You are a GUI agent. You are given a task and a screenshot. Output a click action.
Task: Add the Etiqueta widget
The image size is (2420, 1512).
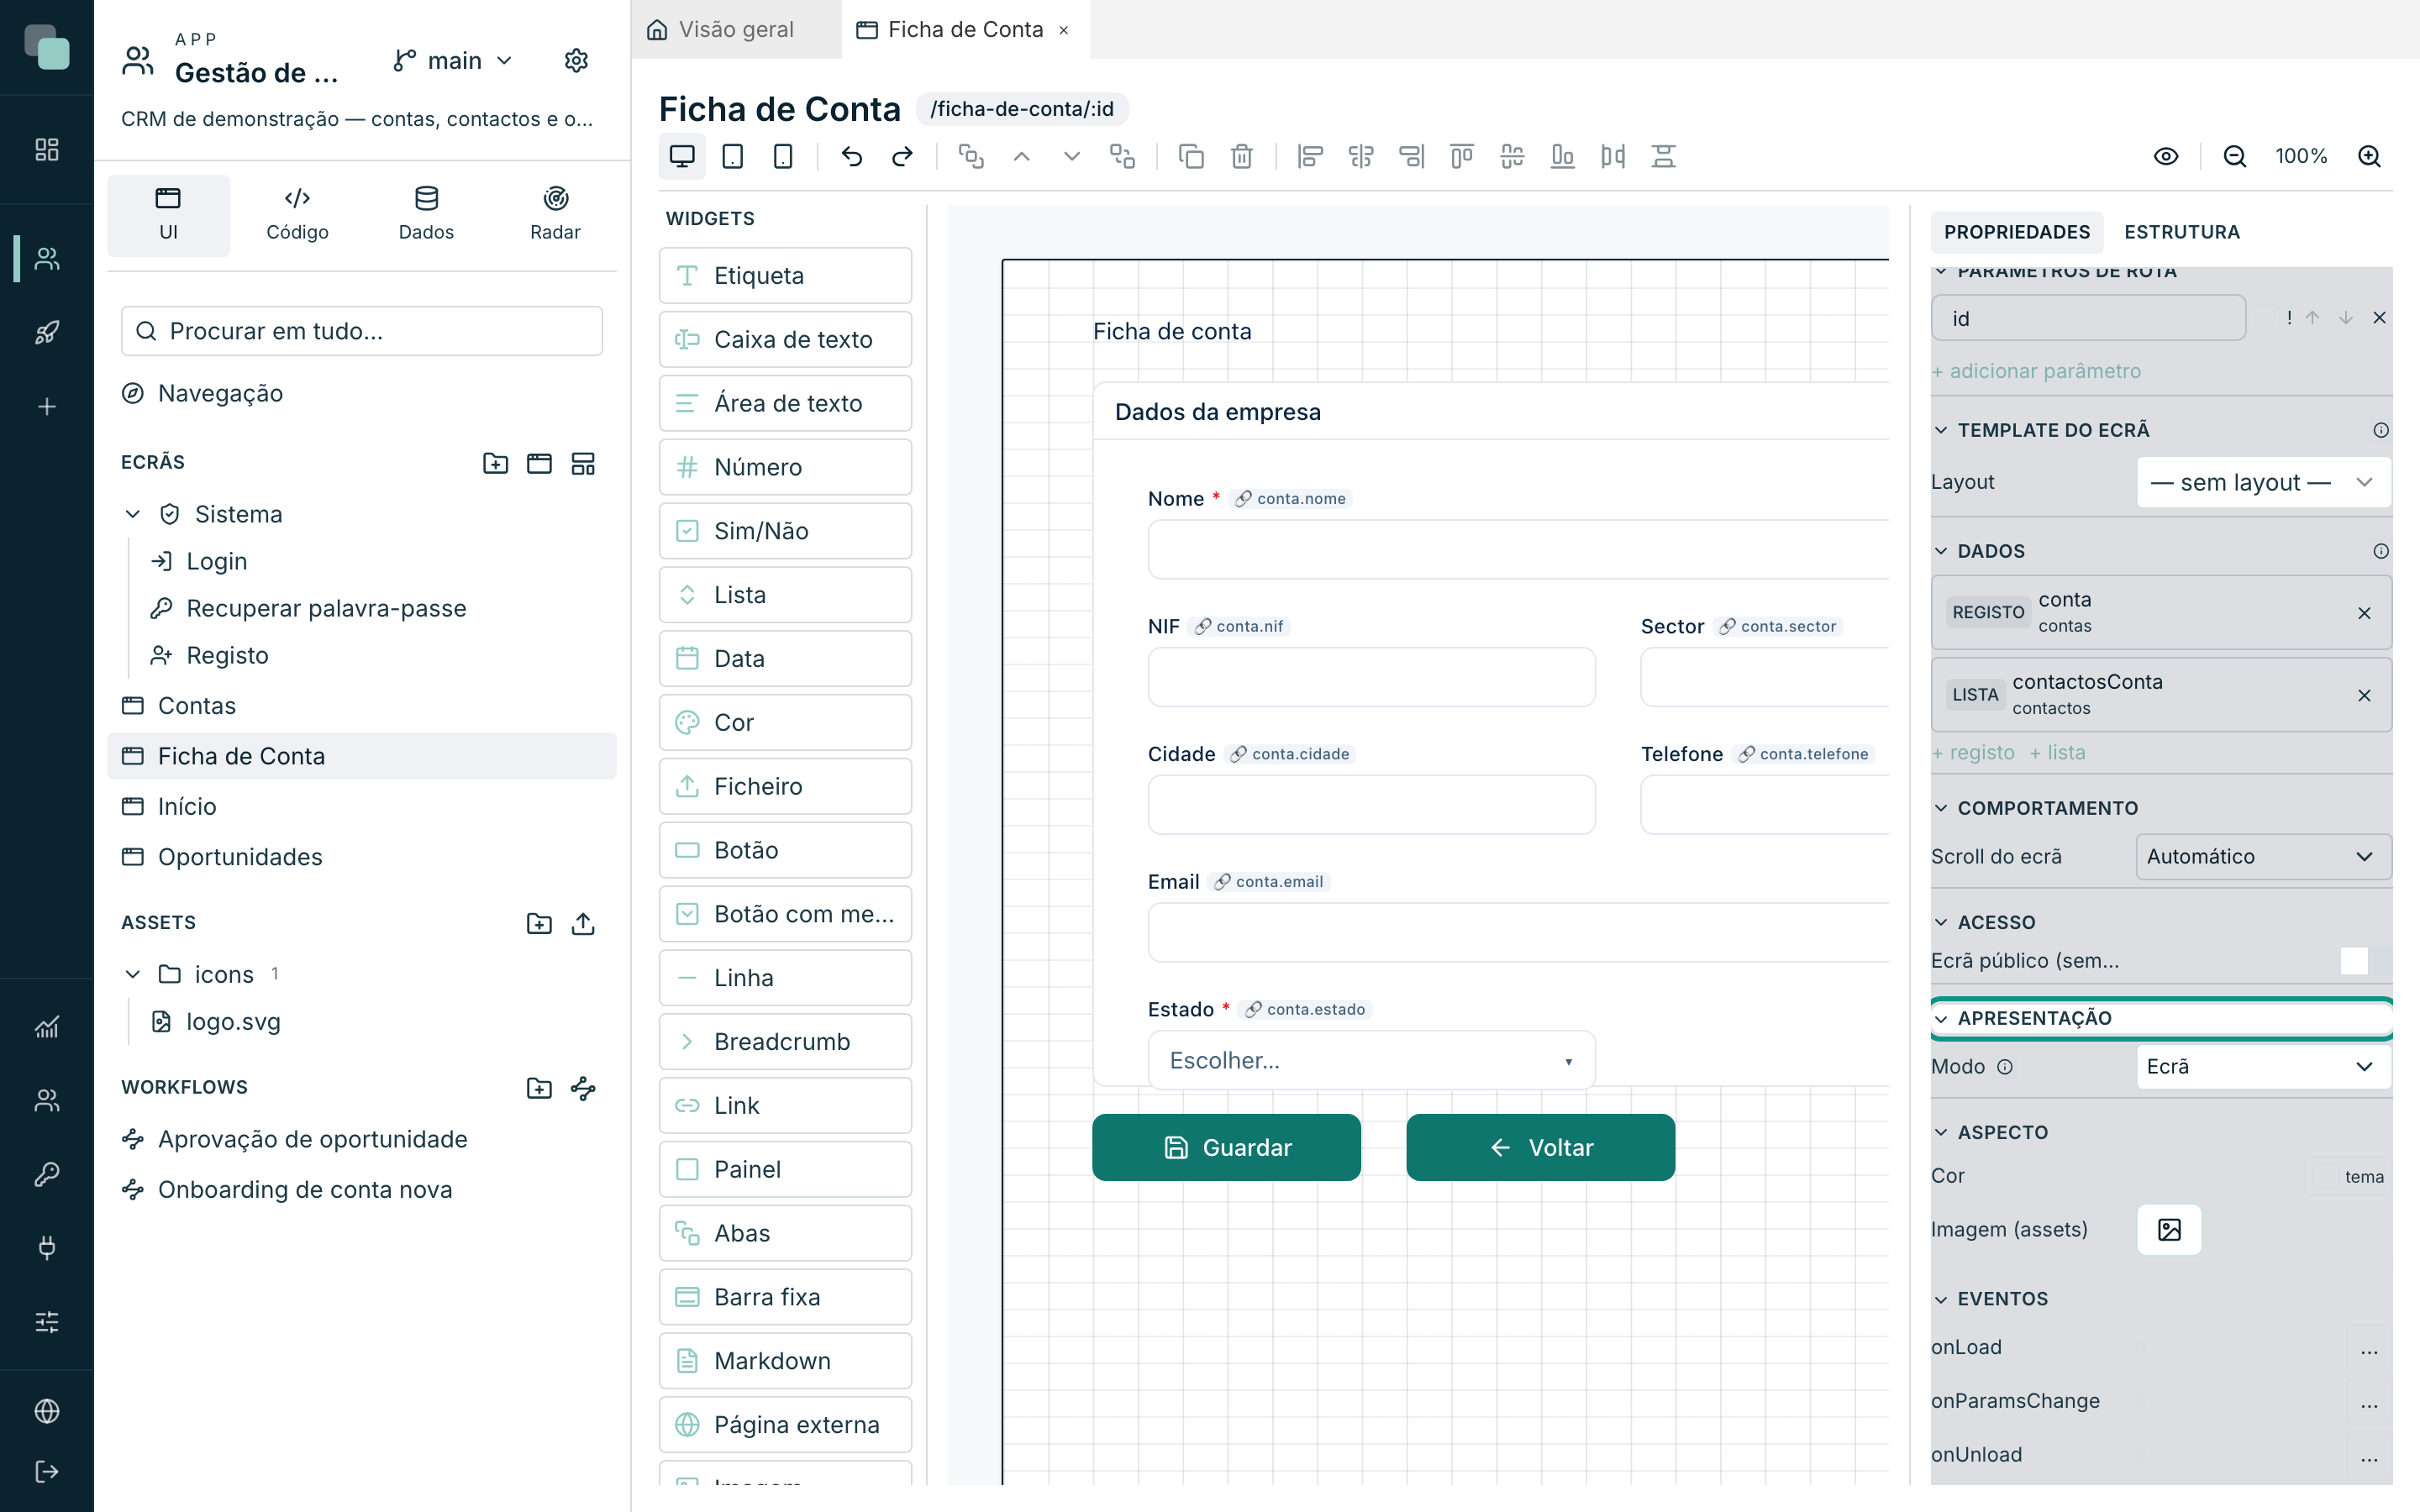[x=785, y=275]
